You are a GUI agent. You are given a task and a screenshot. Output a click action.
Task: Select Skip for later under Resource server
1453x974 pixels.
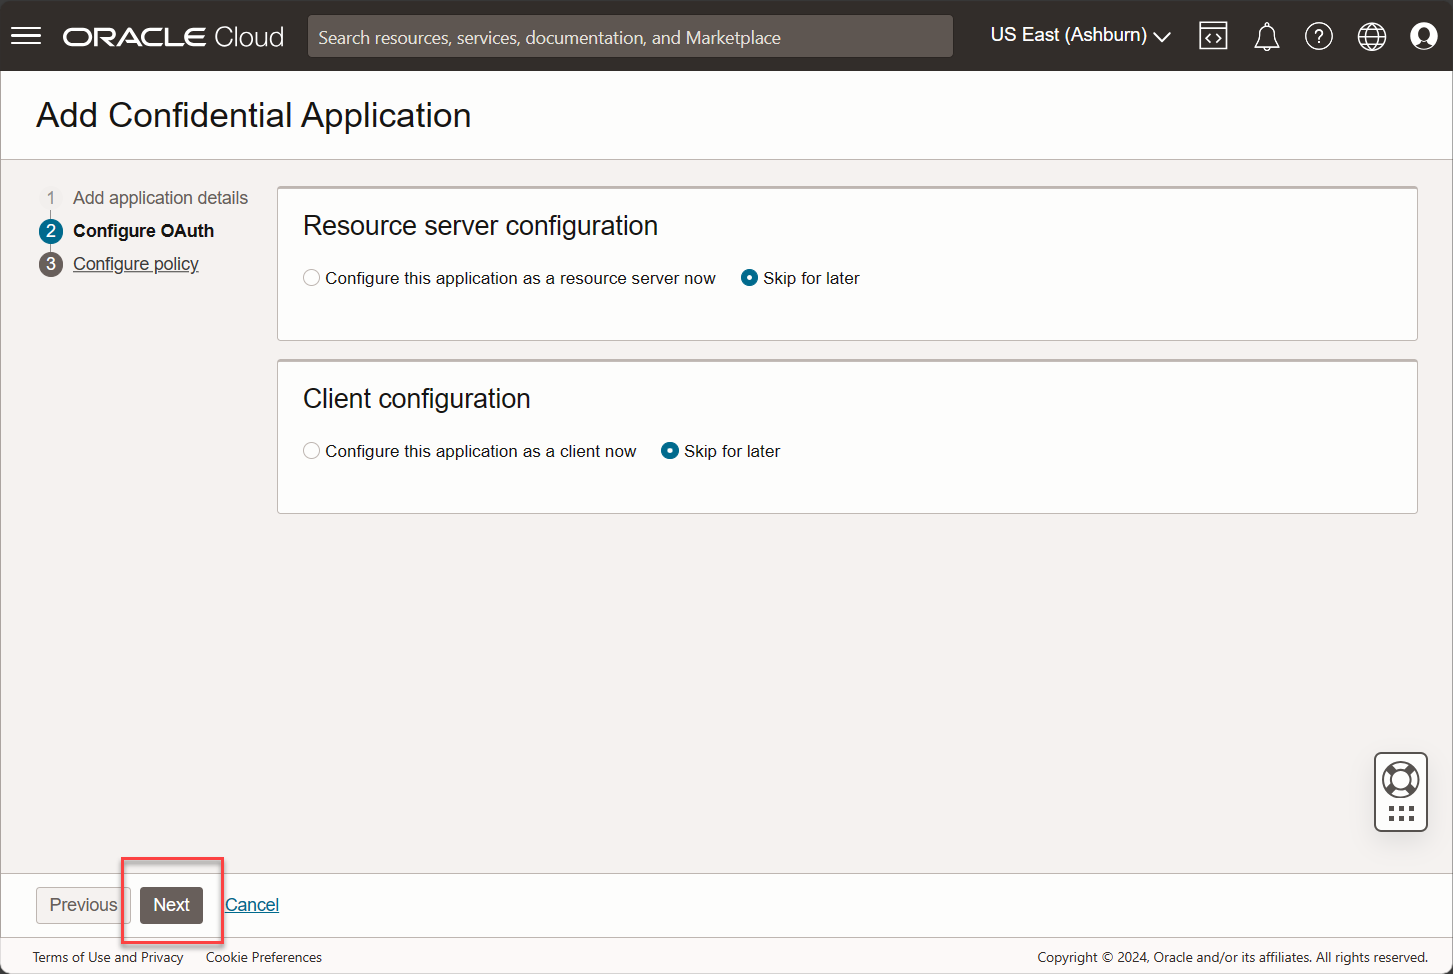click(x=750, y=277)
